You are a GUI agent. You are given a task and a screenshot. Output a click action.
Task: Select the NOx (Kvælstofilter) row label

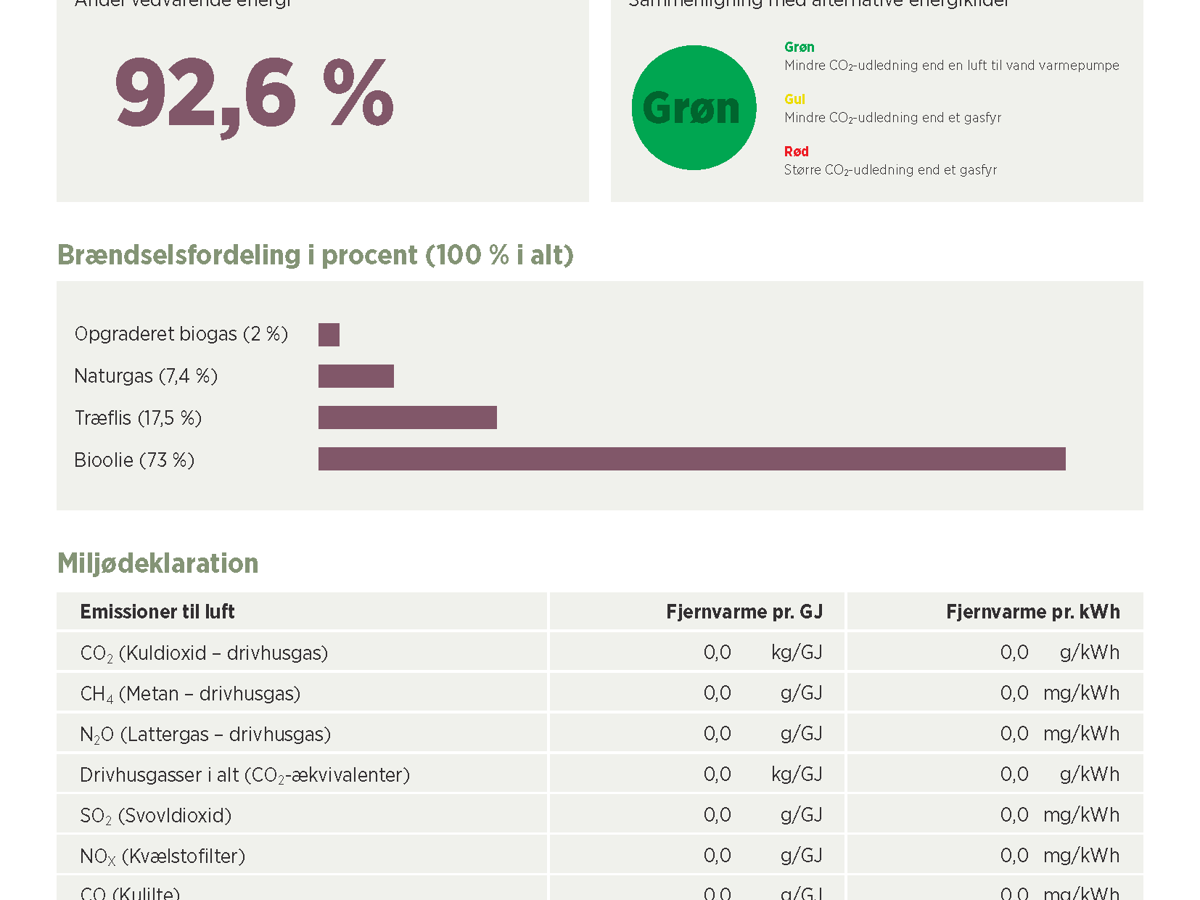(162, 856)
